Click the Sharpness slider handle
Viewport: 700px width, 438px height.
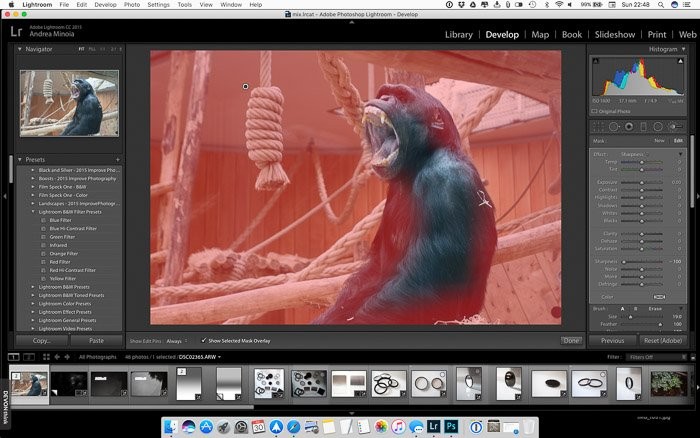624,262
